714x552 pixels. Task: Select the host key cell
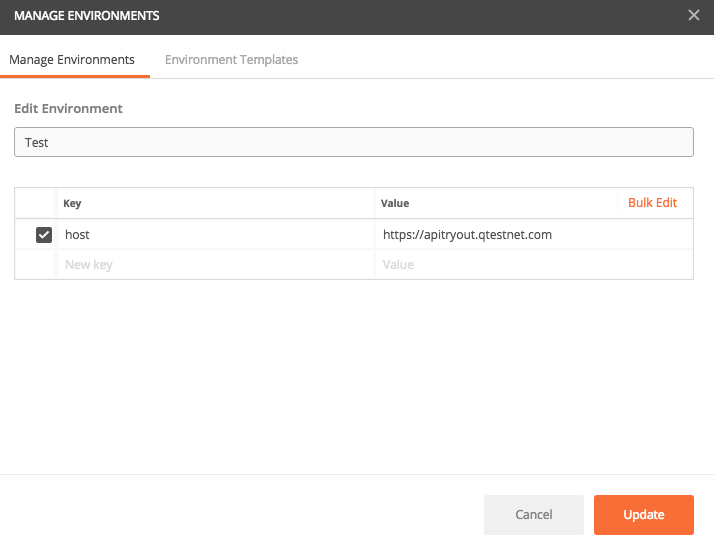click(215, 235)
